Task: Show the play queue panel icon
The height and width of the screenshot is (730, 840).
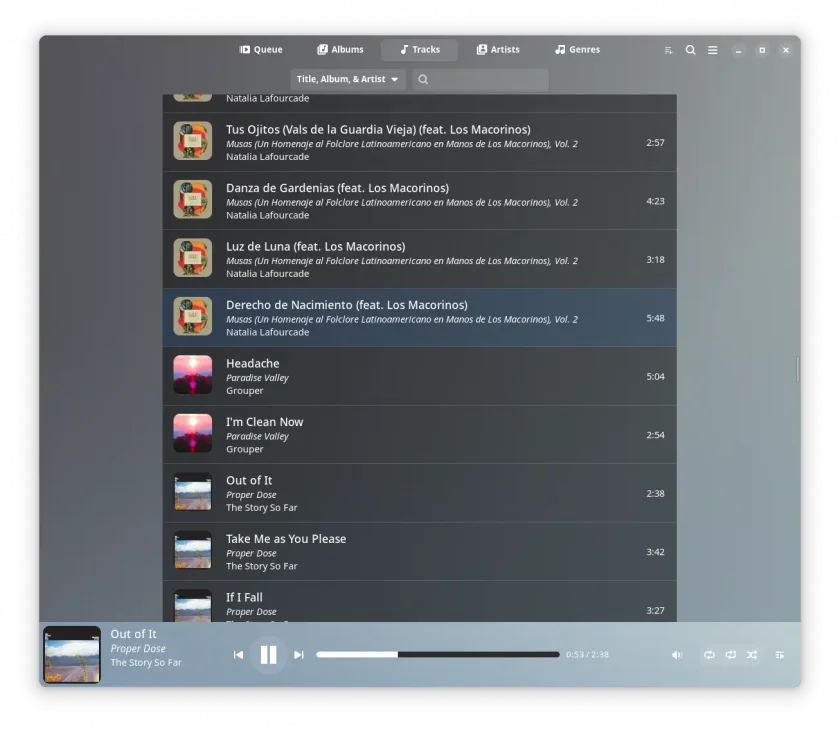Action: [x=779, y=654]
